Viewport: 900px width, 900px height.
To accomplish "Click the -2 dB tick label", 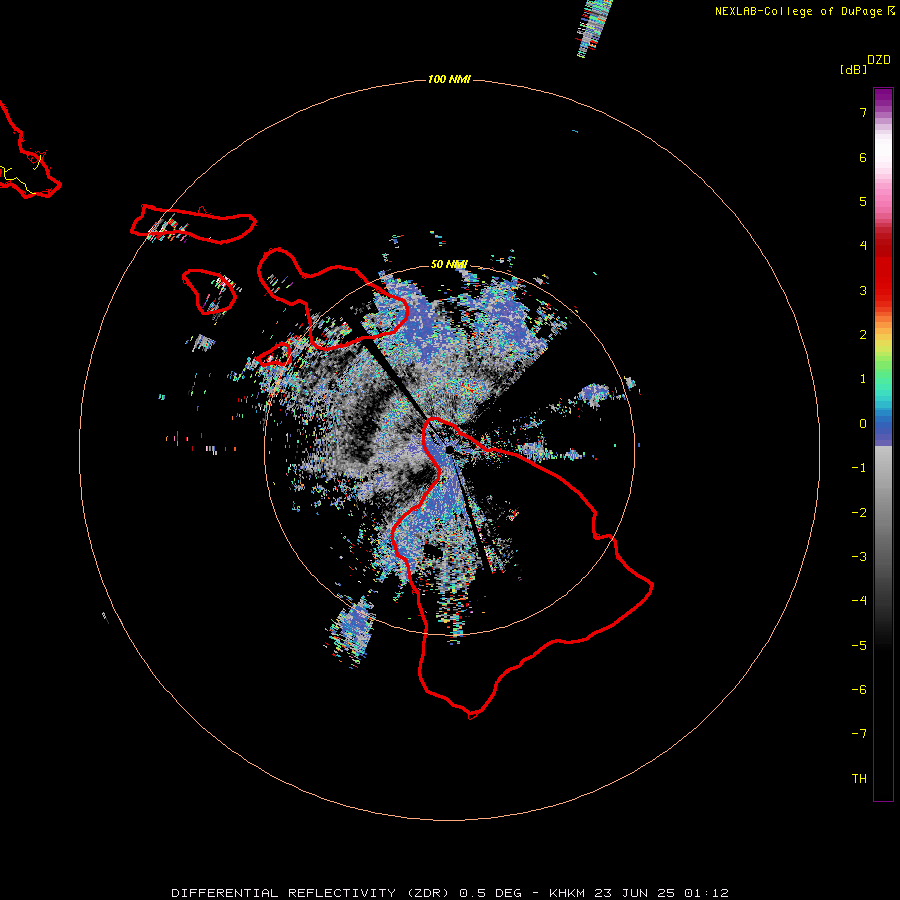I will coord(859,513).
